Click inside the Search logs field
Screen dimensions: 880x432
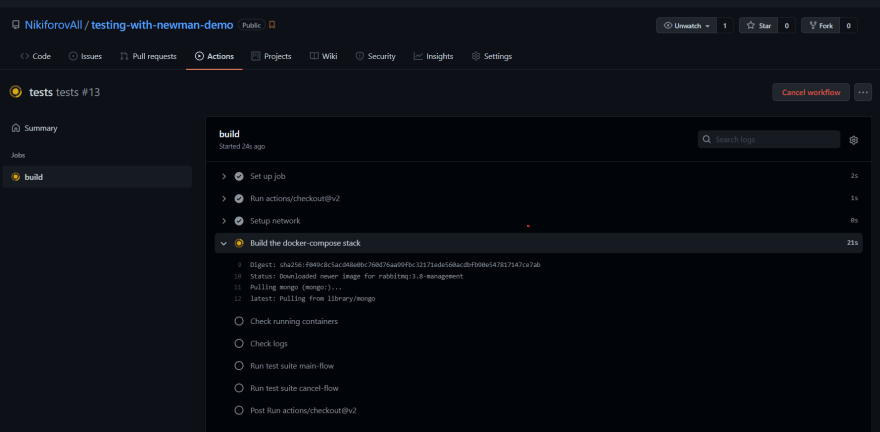click(769, 139)
